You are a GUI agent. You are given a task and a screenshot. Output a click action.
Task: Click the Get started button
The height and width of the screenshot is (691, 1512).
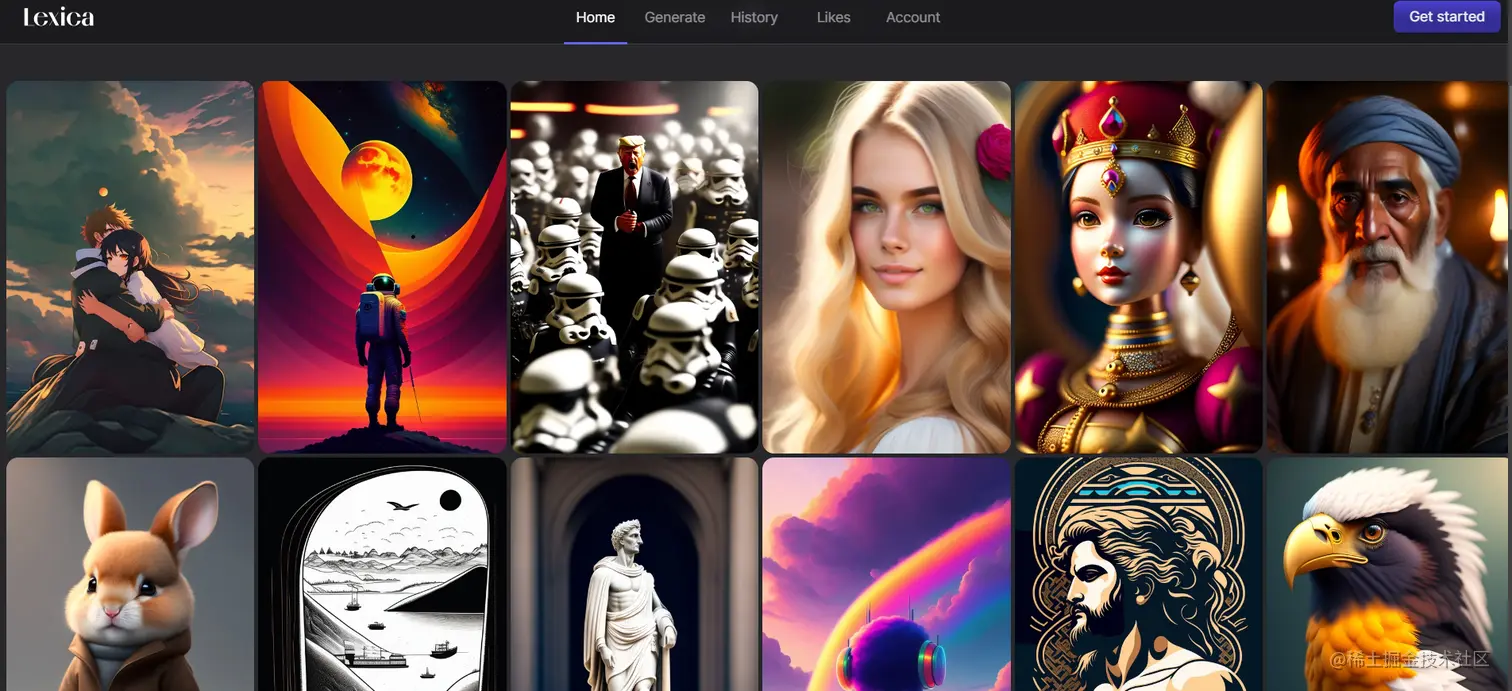tap(1446, 17)
